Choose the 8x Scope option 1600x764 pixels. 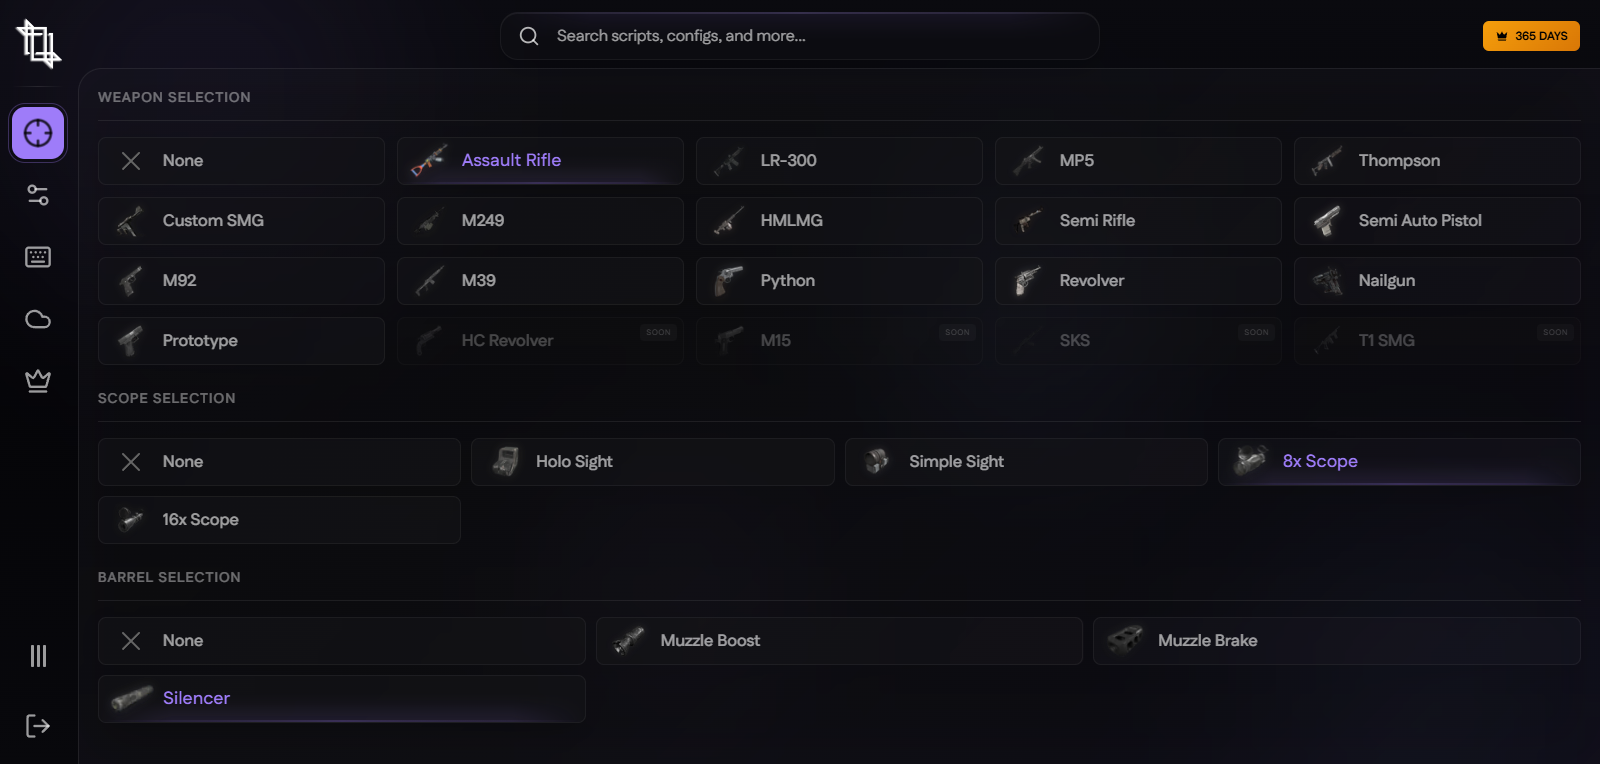(x=1398, y=462)
